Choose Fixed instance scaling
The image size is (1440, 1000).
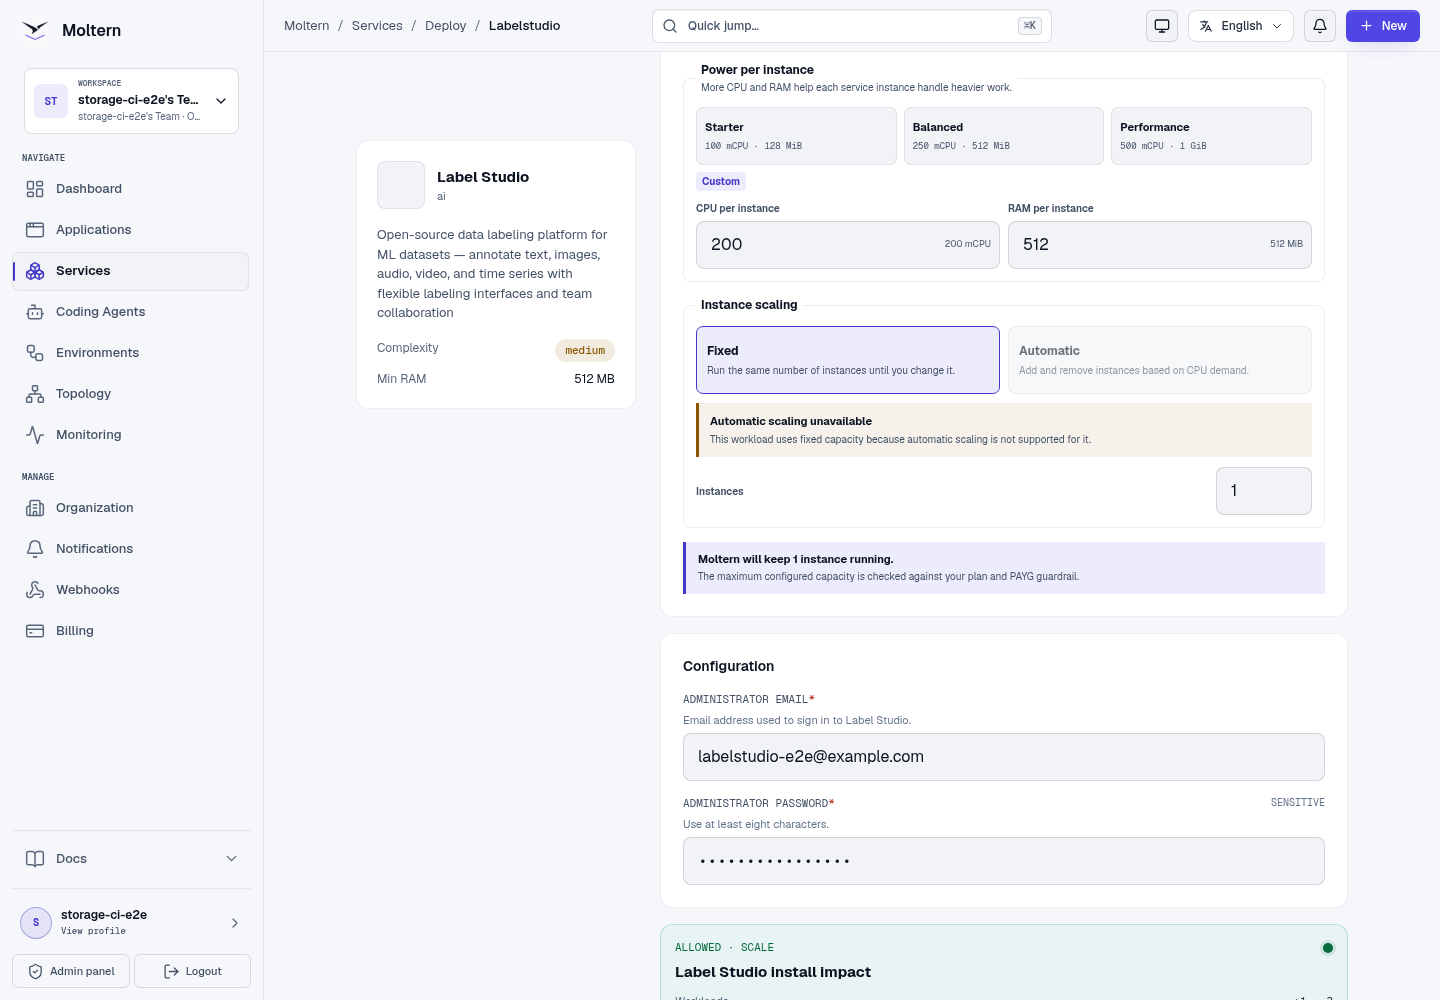(848, 360)
